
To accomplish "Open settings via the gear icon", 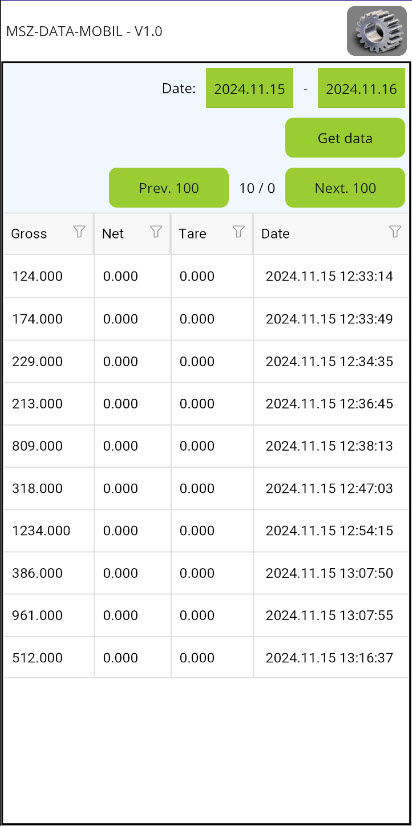I will point(377,31).
